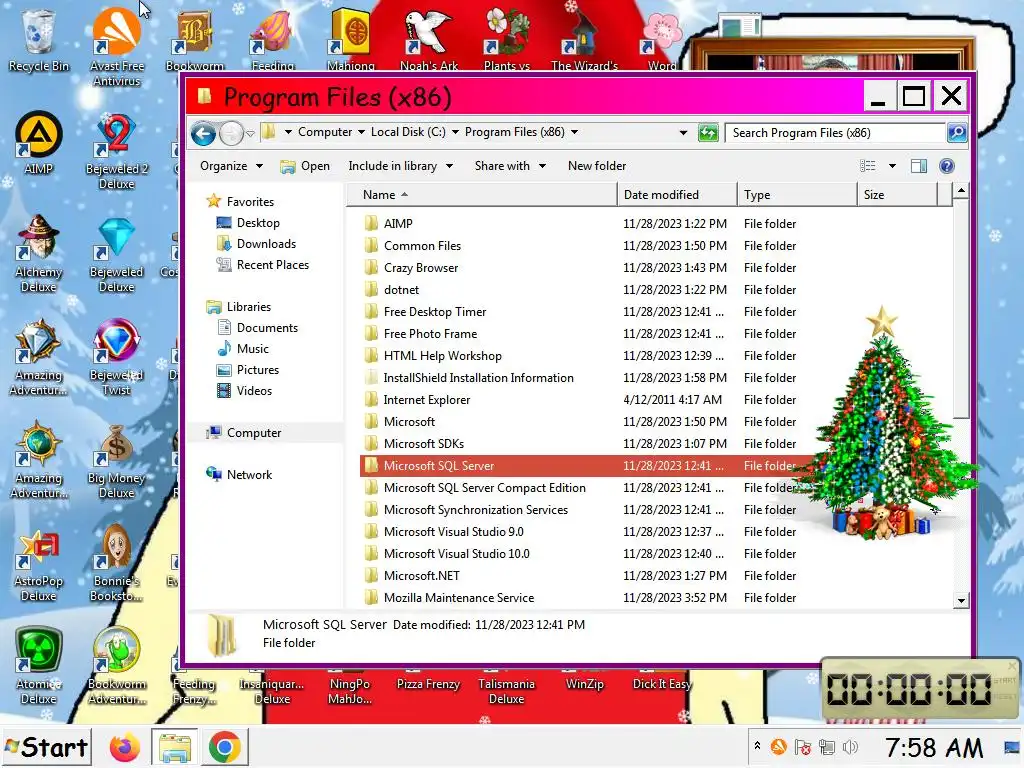The width and height of the screenshot is (1024, 768).
Task: Expand Local Disk (C:) breadcrumb arrow
Action: (x=455, y=132)
